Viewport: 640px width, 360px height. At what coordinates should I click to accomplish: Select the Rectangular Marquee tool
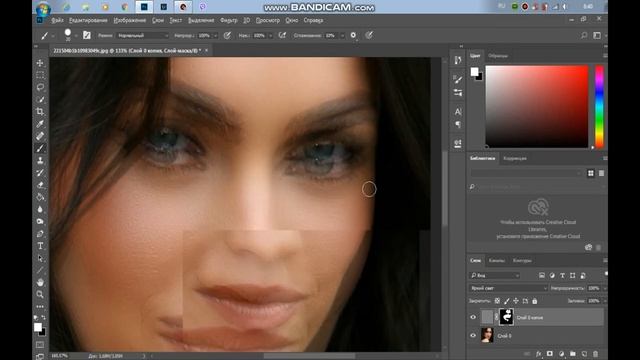pos(40,75)
